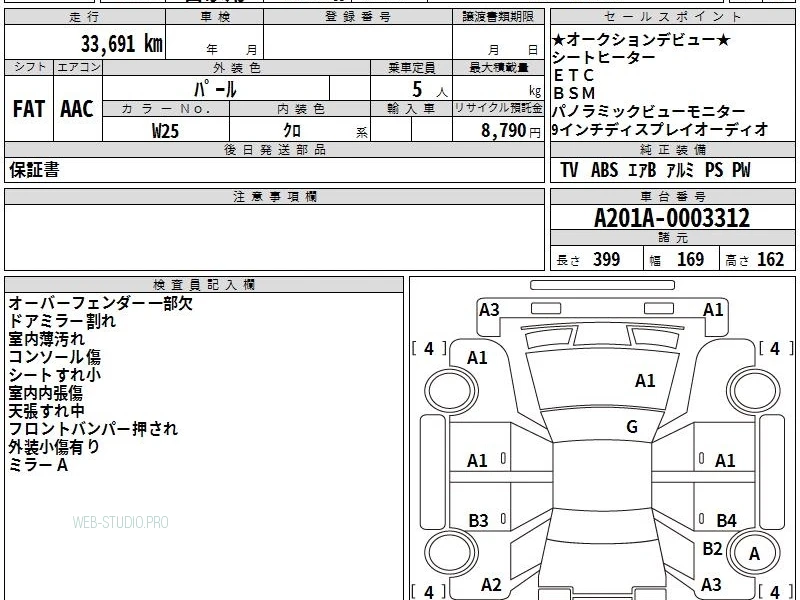Click the リサイクル預託金 header

click(498, 108)
